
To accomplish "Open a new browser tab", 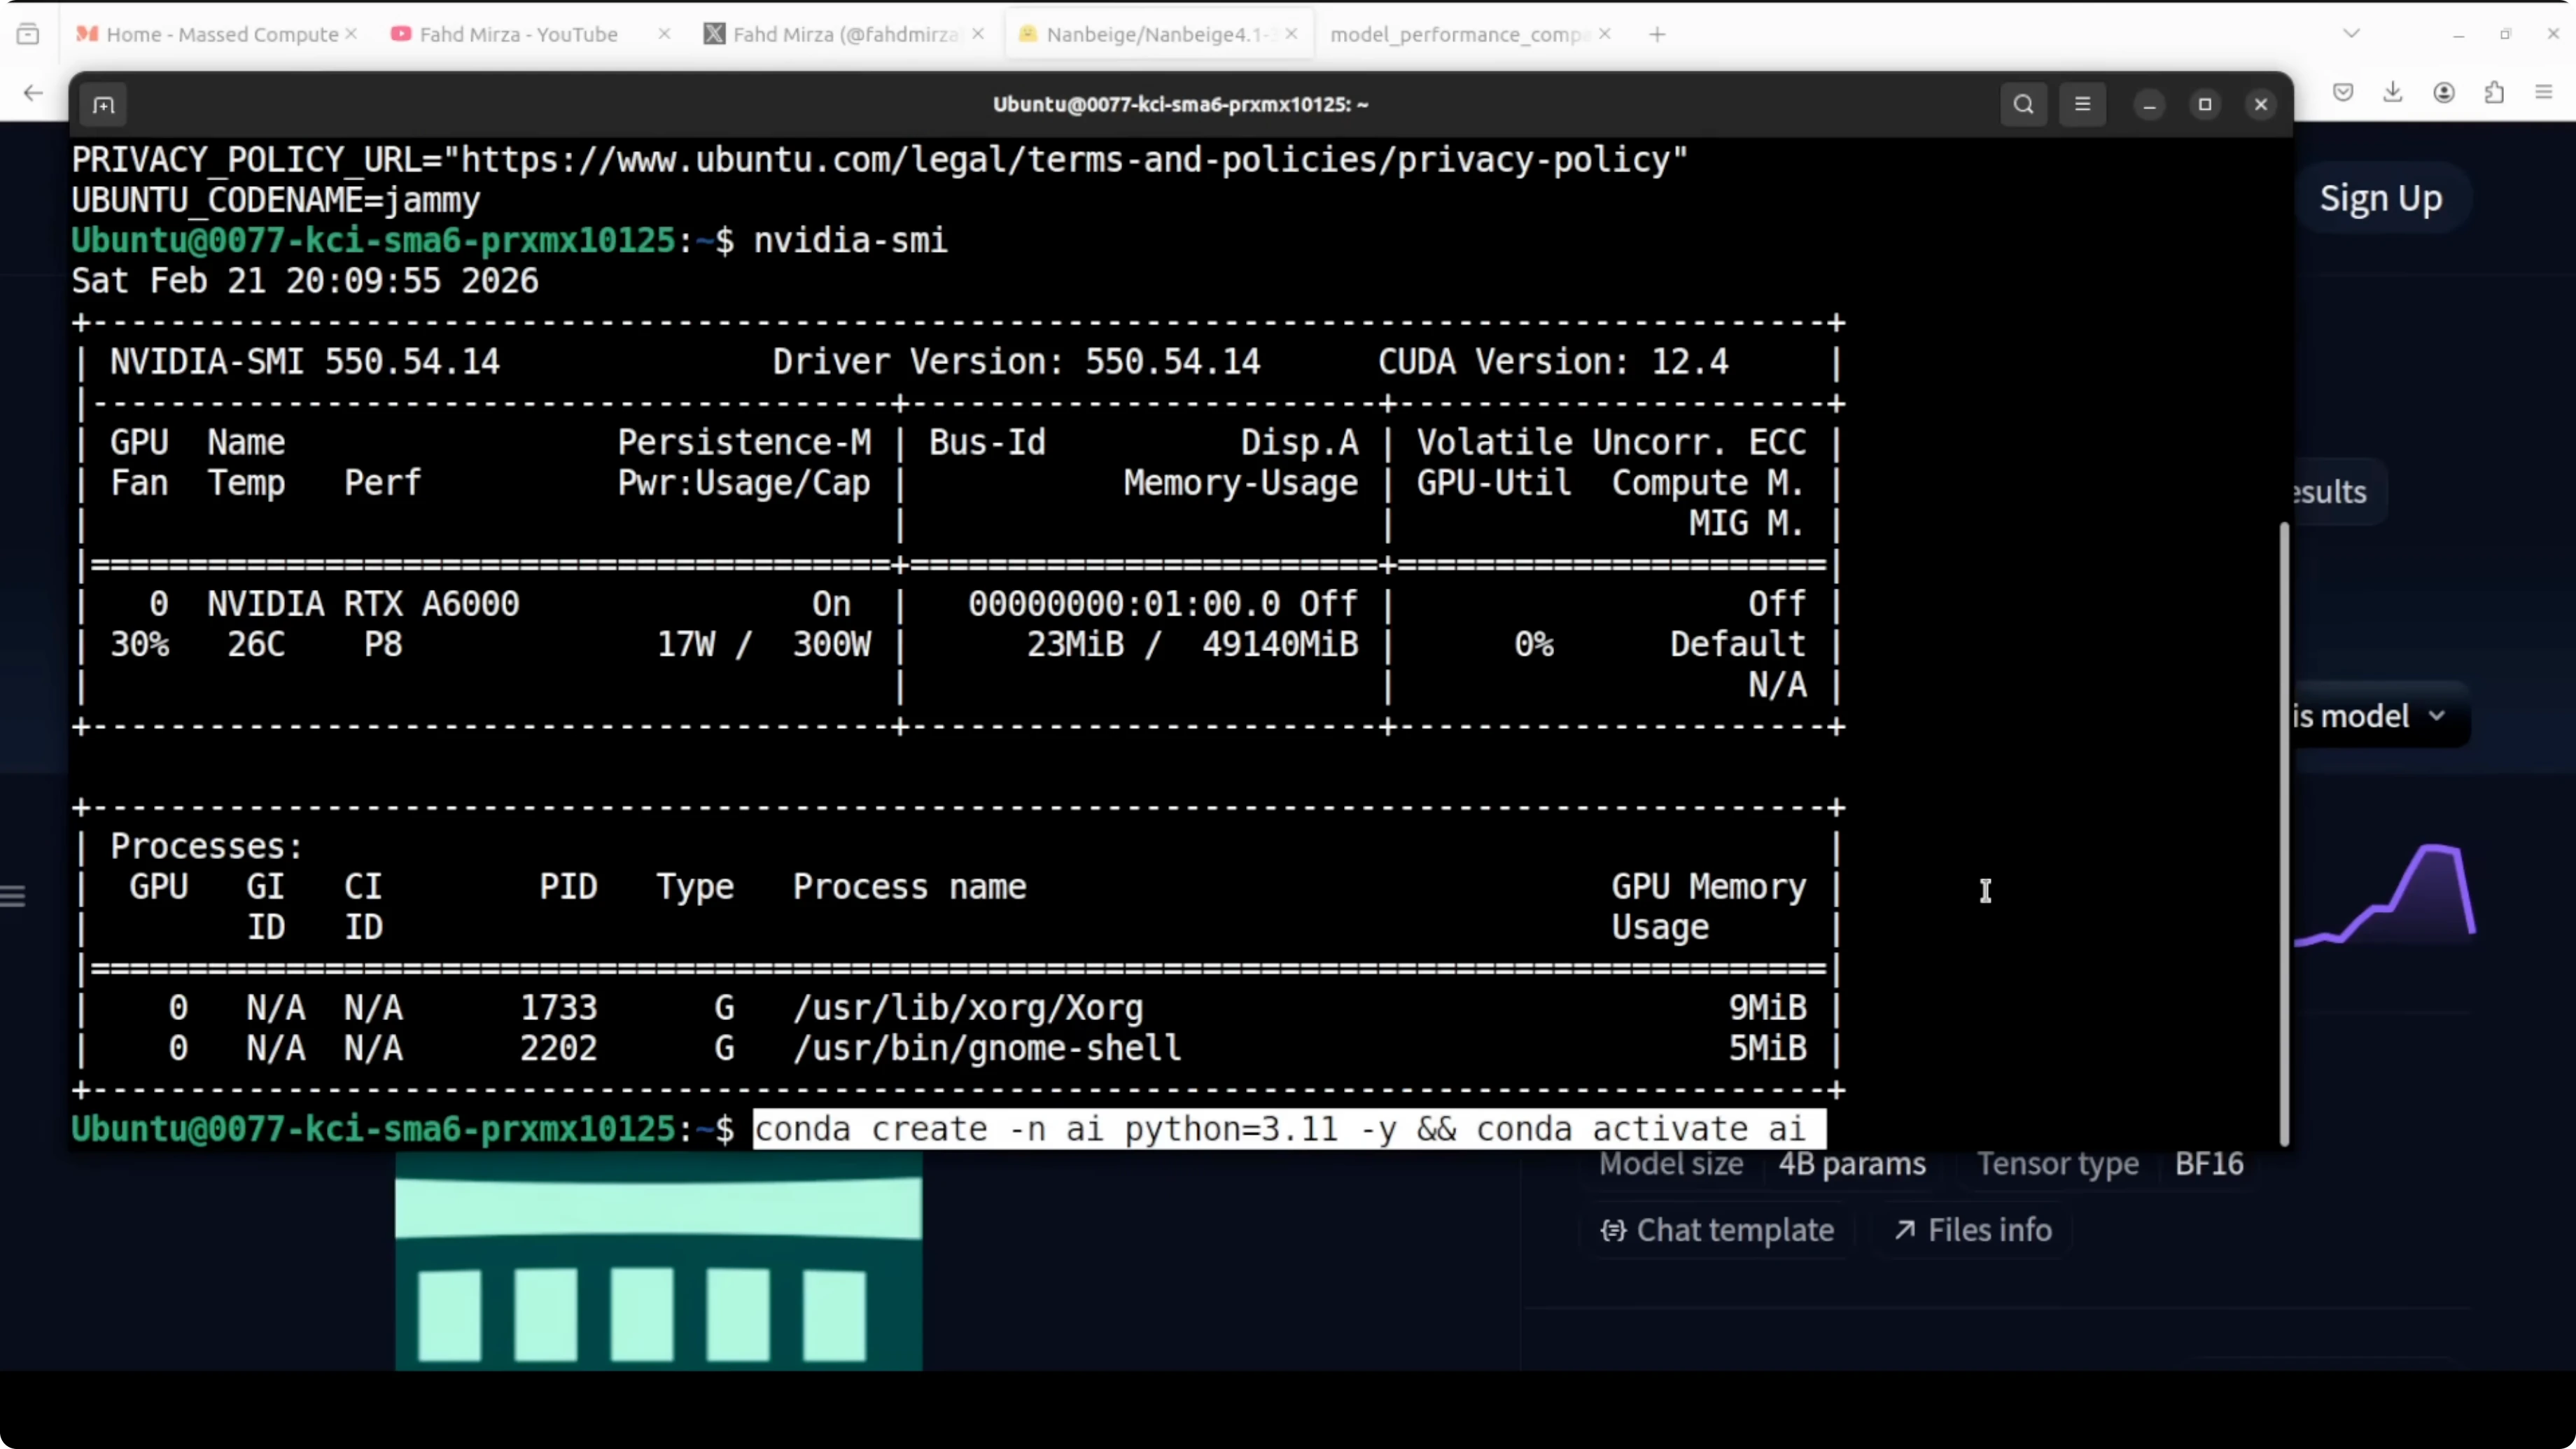I will [x=1657, y=34].
